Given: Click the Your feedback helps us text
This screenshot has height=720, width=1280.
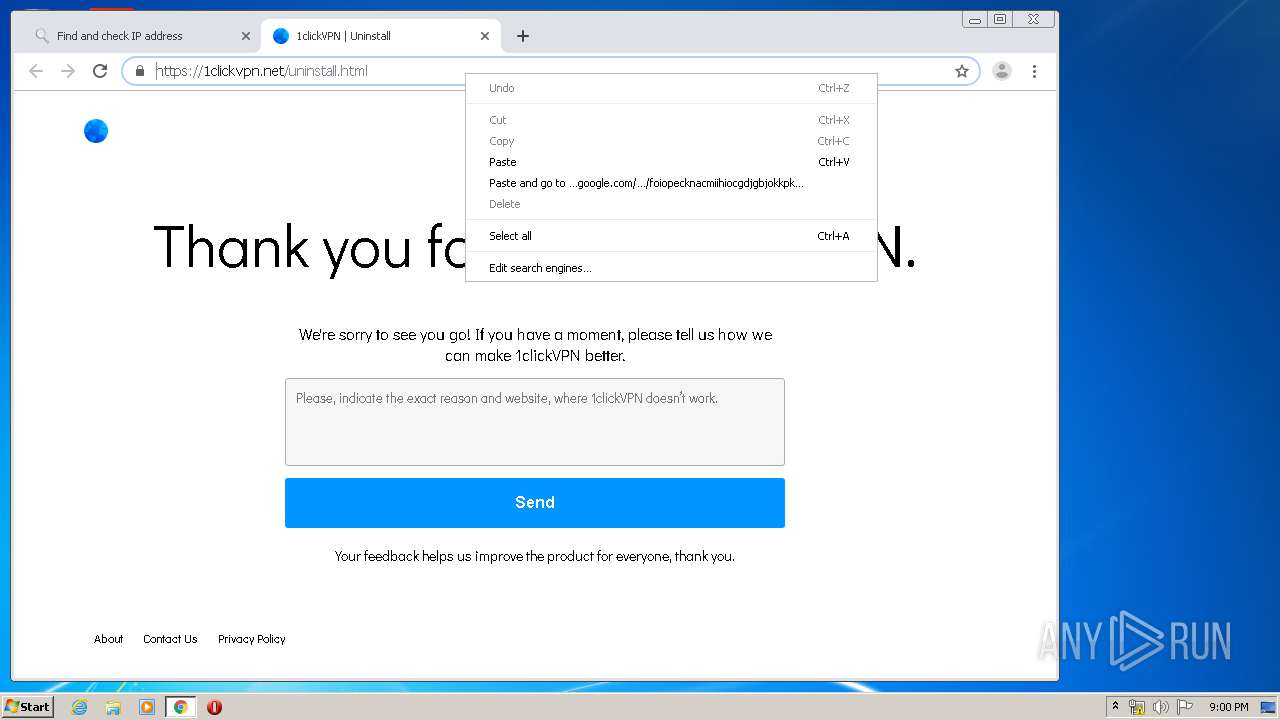Looking at the screenshot, I should pyautogui.click(x=535, y=556).
